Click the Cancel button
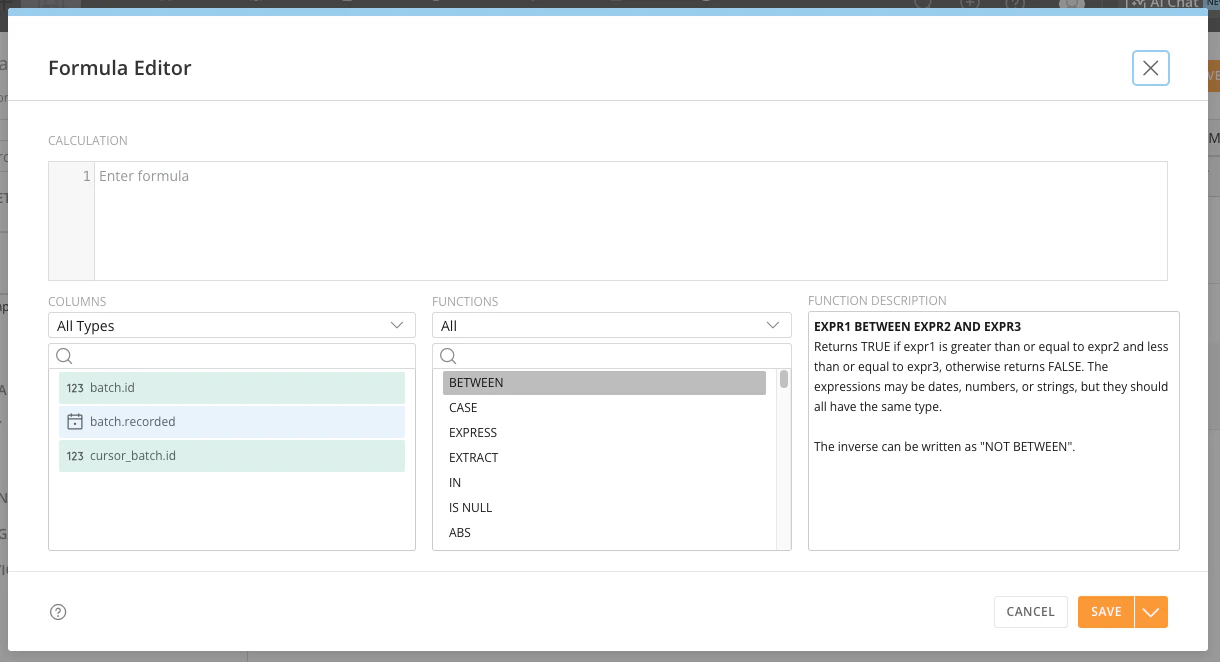 pos(1030,612)
